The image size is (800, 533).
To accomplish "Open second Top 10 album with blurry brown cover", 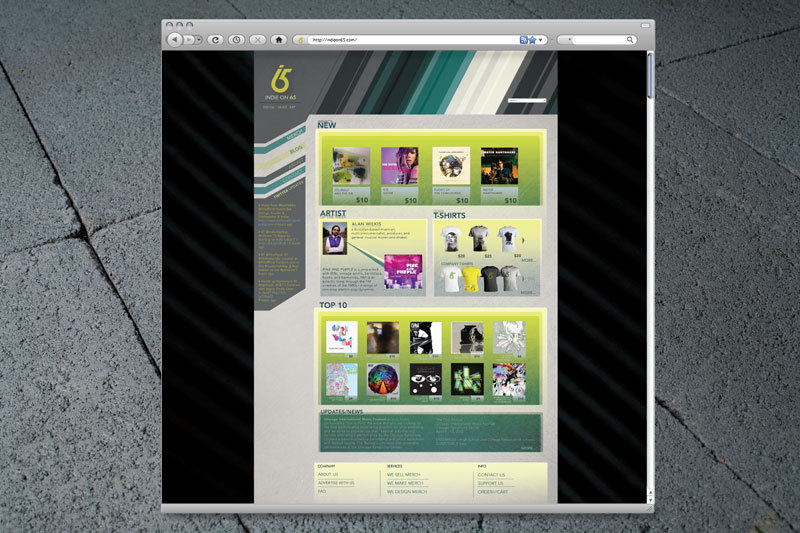I will (x=383, y=337).
